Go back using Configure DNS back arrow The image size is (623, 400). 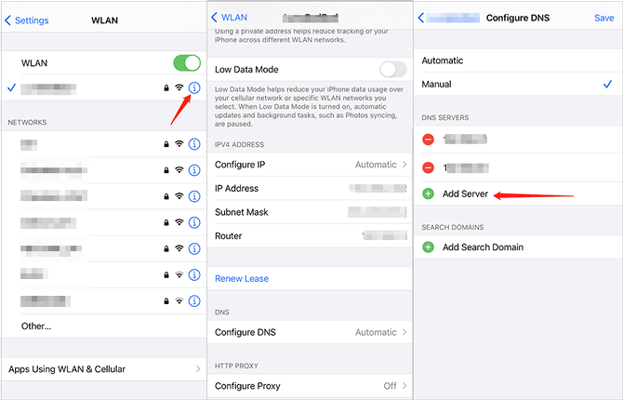pyautogui.click(x=421, y=18)
